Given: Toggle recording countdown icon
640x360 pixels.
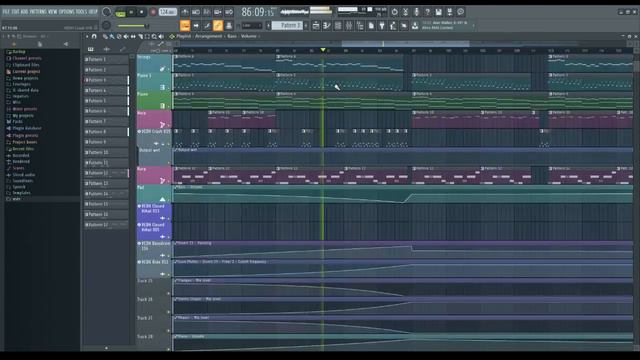Looking at the screenshot, I should pos(207,12).
